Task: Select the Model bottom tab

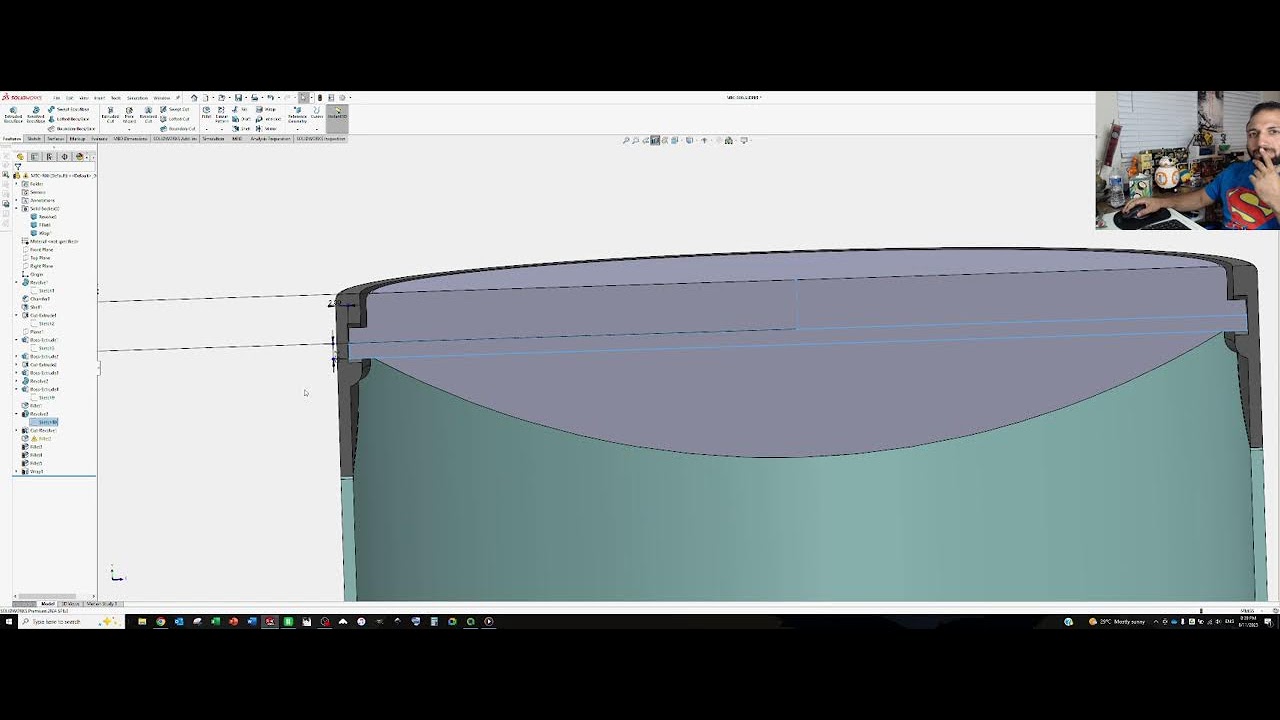Action: click(x=47, y=604)
